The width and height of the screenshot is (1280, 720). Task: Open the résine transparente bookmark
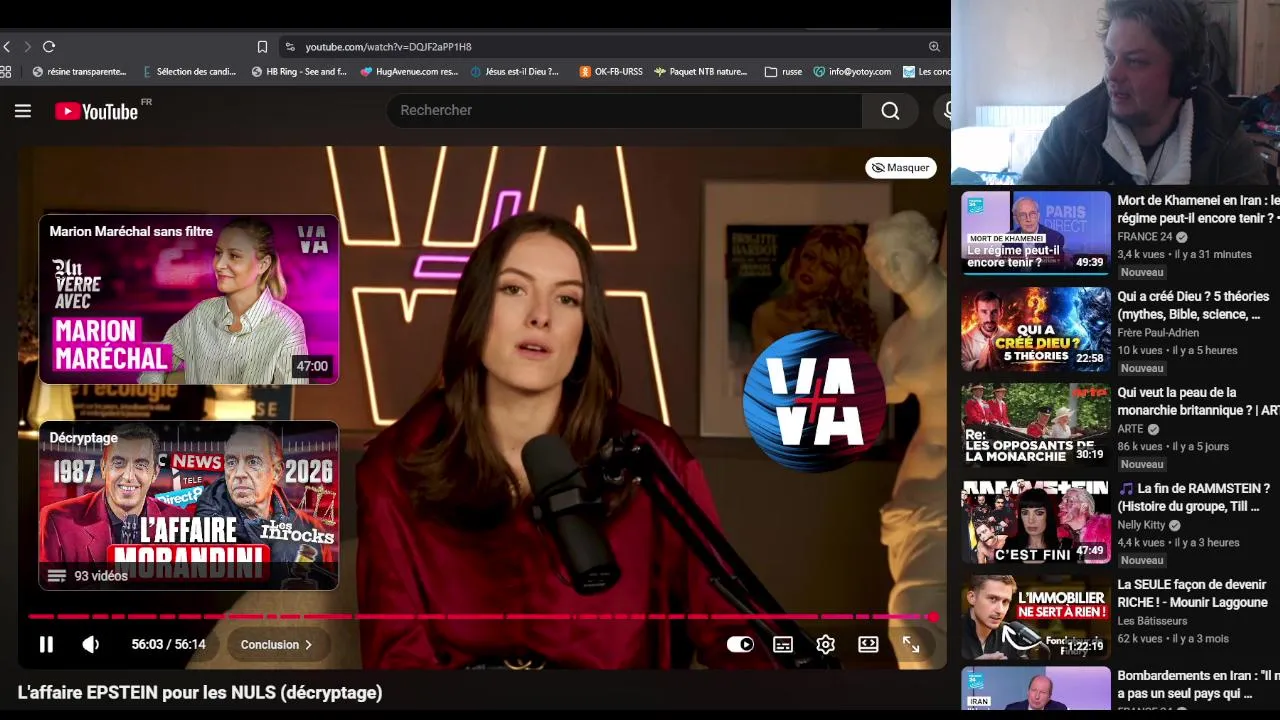[79, 72]
